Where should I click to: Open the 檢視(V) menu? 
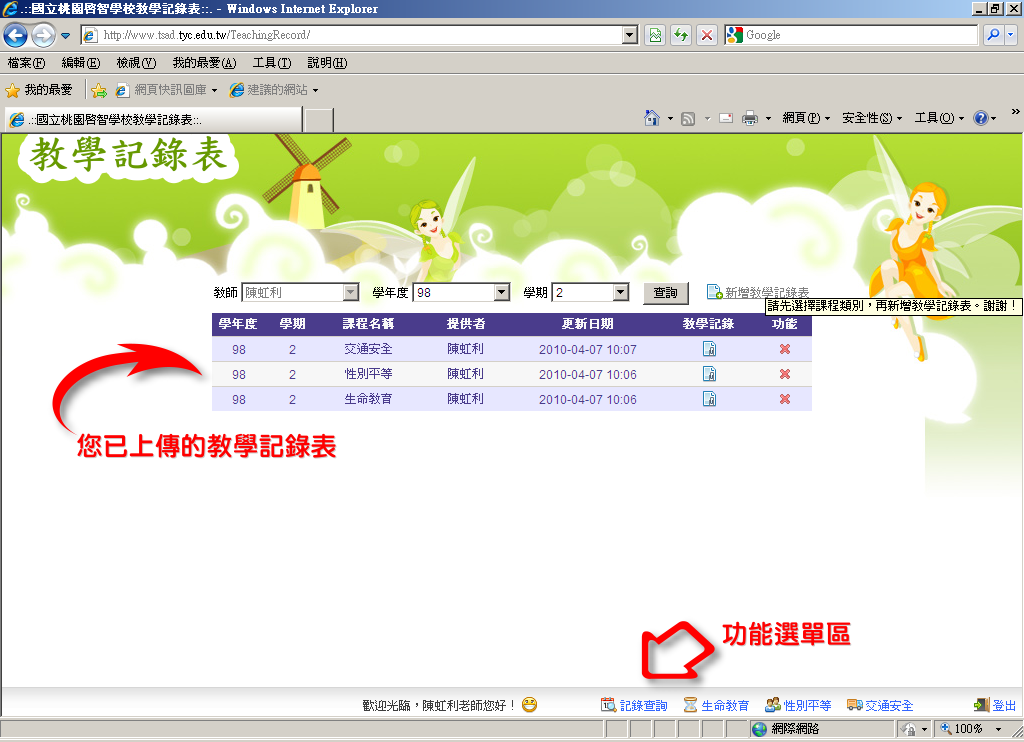point(136,63)
